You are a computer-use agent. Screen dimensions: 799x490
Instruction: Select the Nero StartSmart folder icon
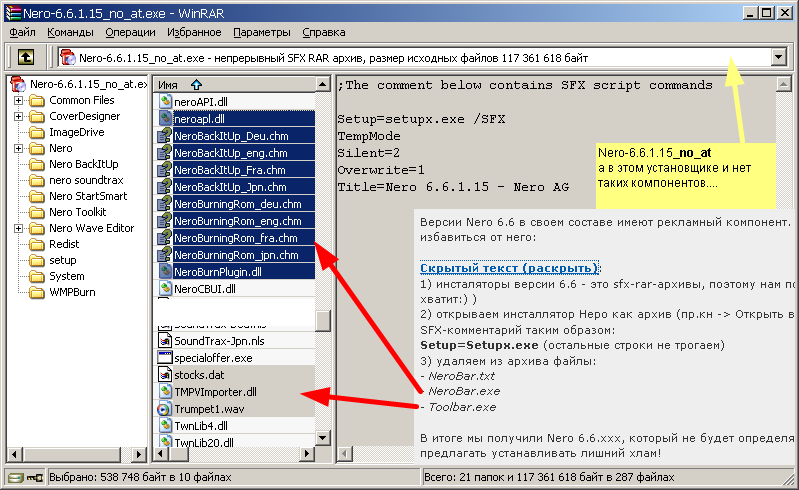(x=37, y=196)
